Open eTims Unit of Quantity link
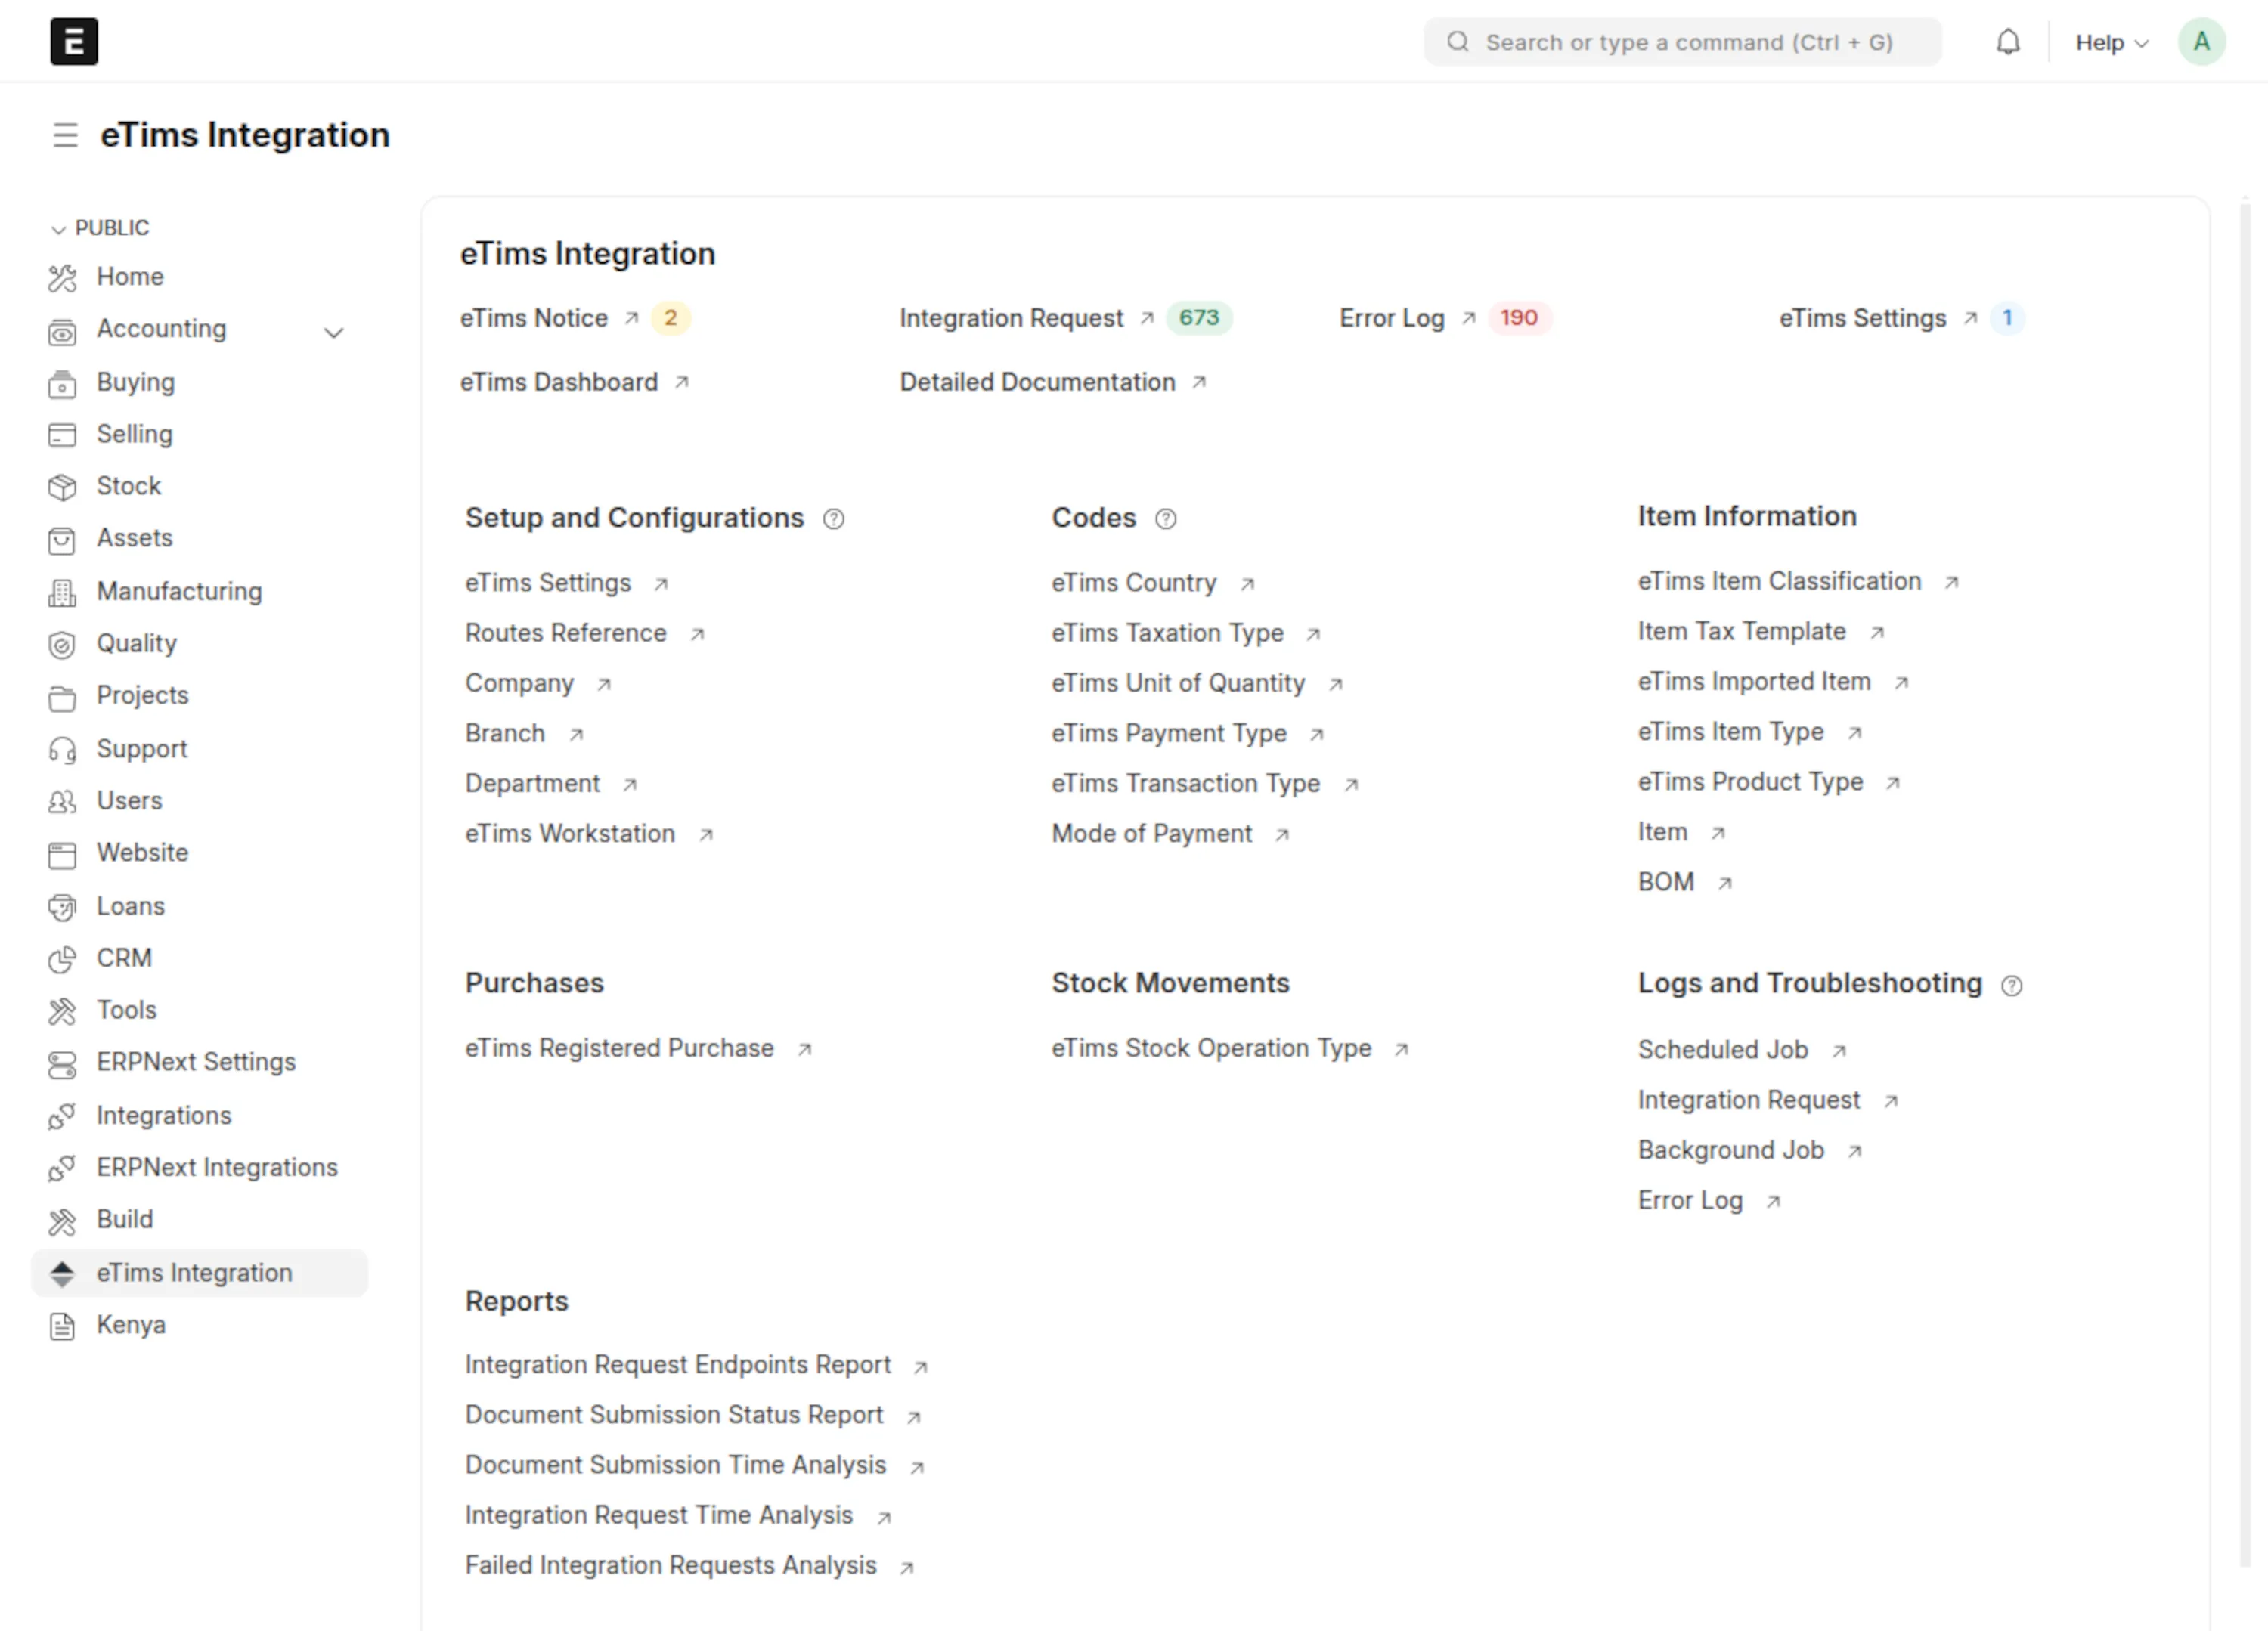Screen dimensions: 2268x1631 [x=1178, y=683]
